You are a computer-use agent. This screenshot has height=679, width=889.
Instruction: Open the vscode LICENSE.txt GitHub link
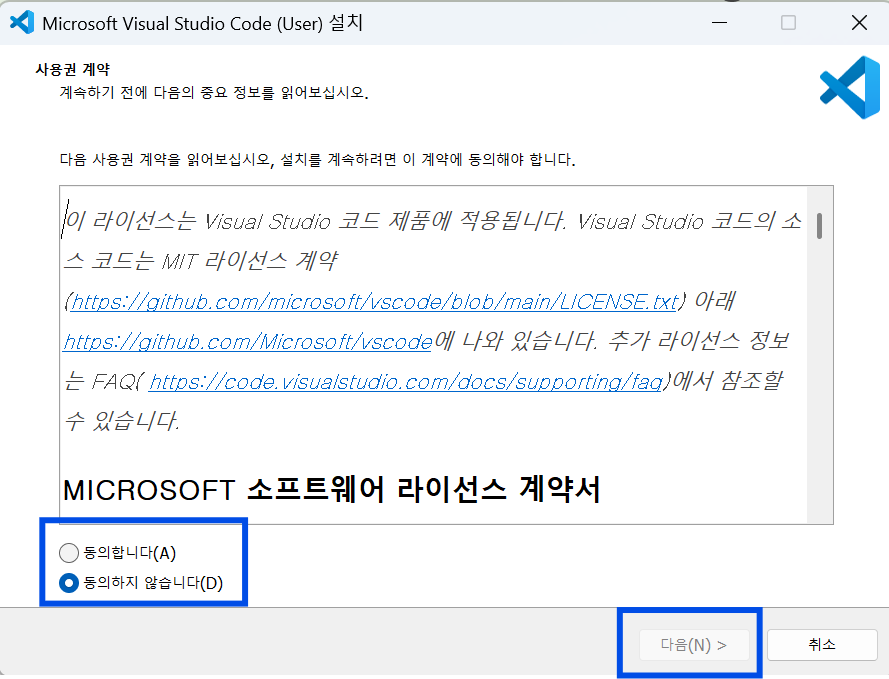[x=374, y=302]
